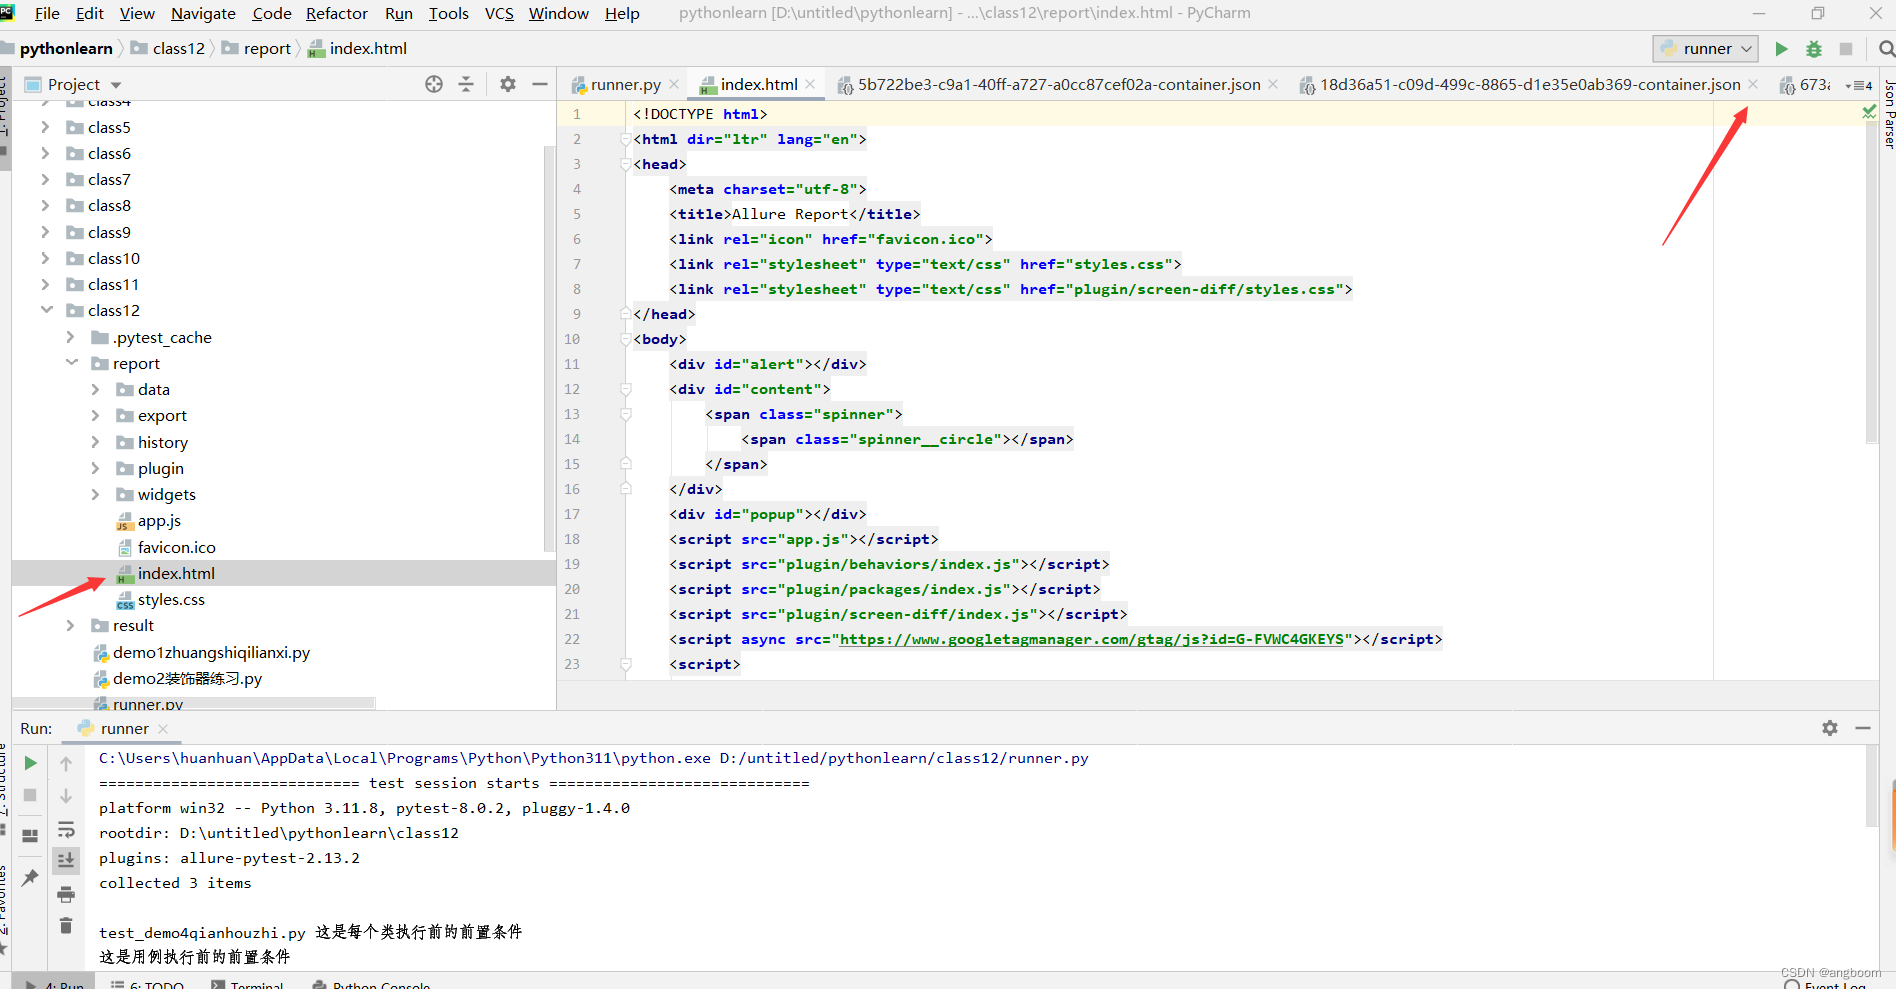The width and height of the screenshot is (1896, 989).
Task: Close the runner tab in Run panel
Action: pyautogui.click(x=163, y=728)
